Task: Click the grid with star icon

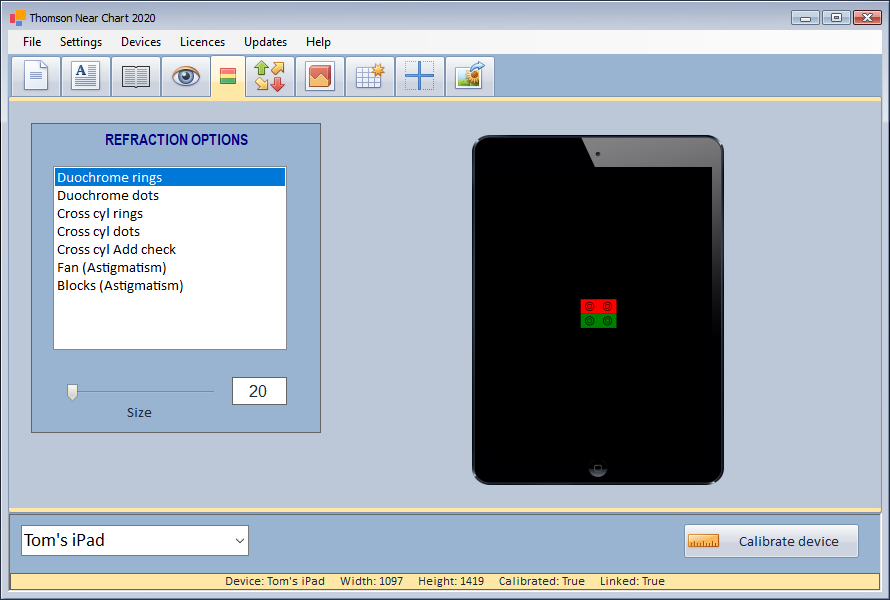Action: 370,77
